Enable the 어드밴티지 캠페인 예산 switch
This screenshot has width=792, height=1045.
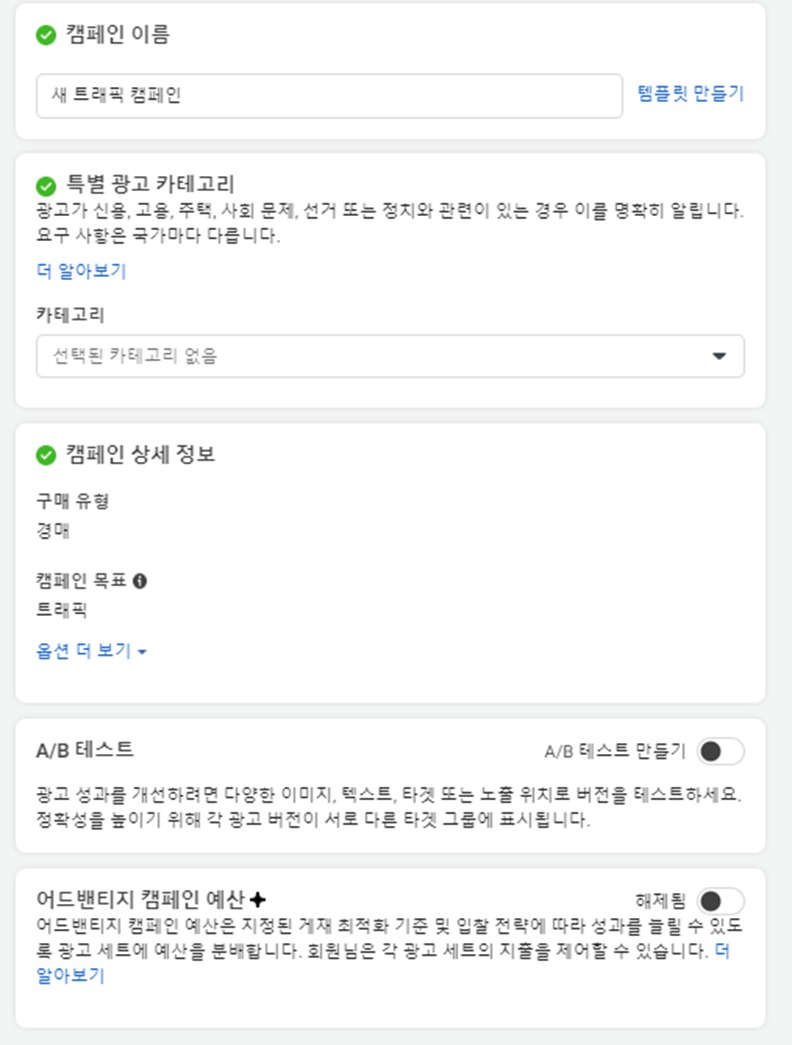tap(721, 902)
